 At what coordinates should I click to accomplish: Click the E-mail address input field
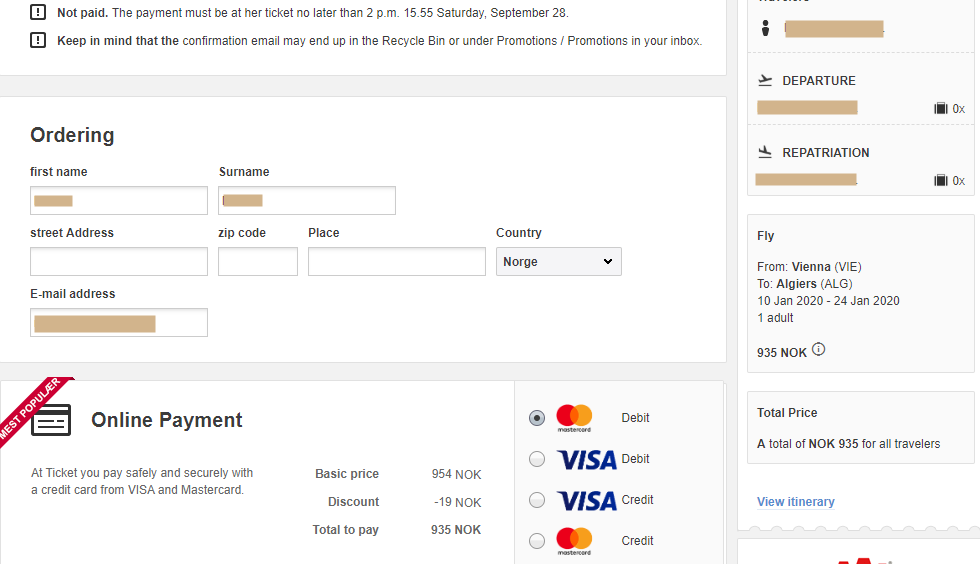119,323
